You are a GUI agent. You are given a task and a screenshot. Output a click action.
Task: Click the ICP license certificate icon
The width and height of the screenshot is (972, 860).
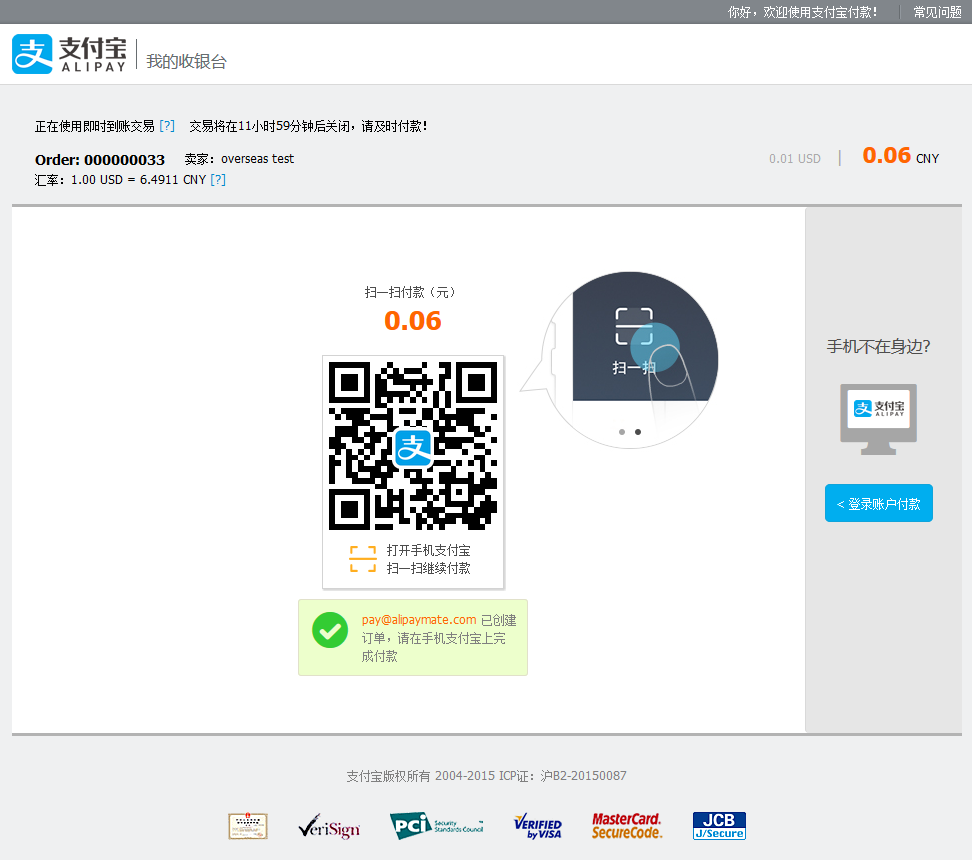point(247,825)
